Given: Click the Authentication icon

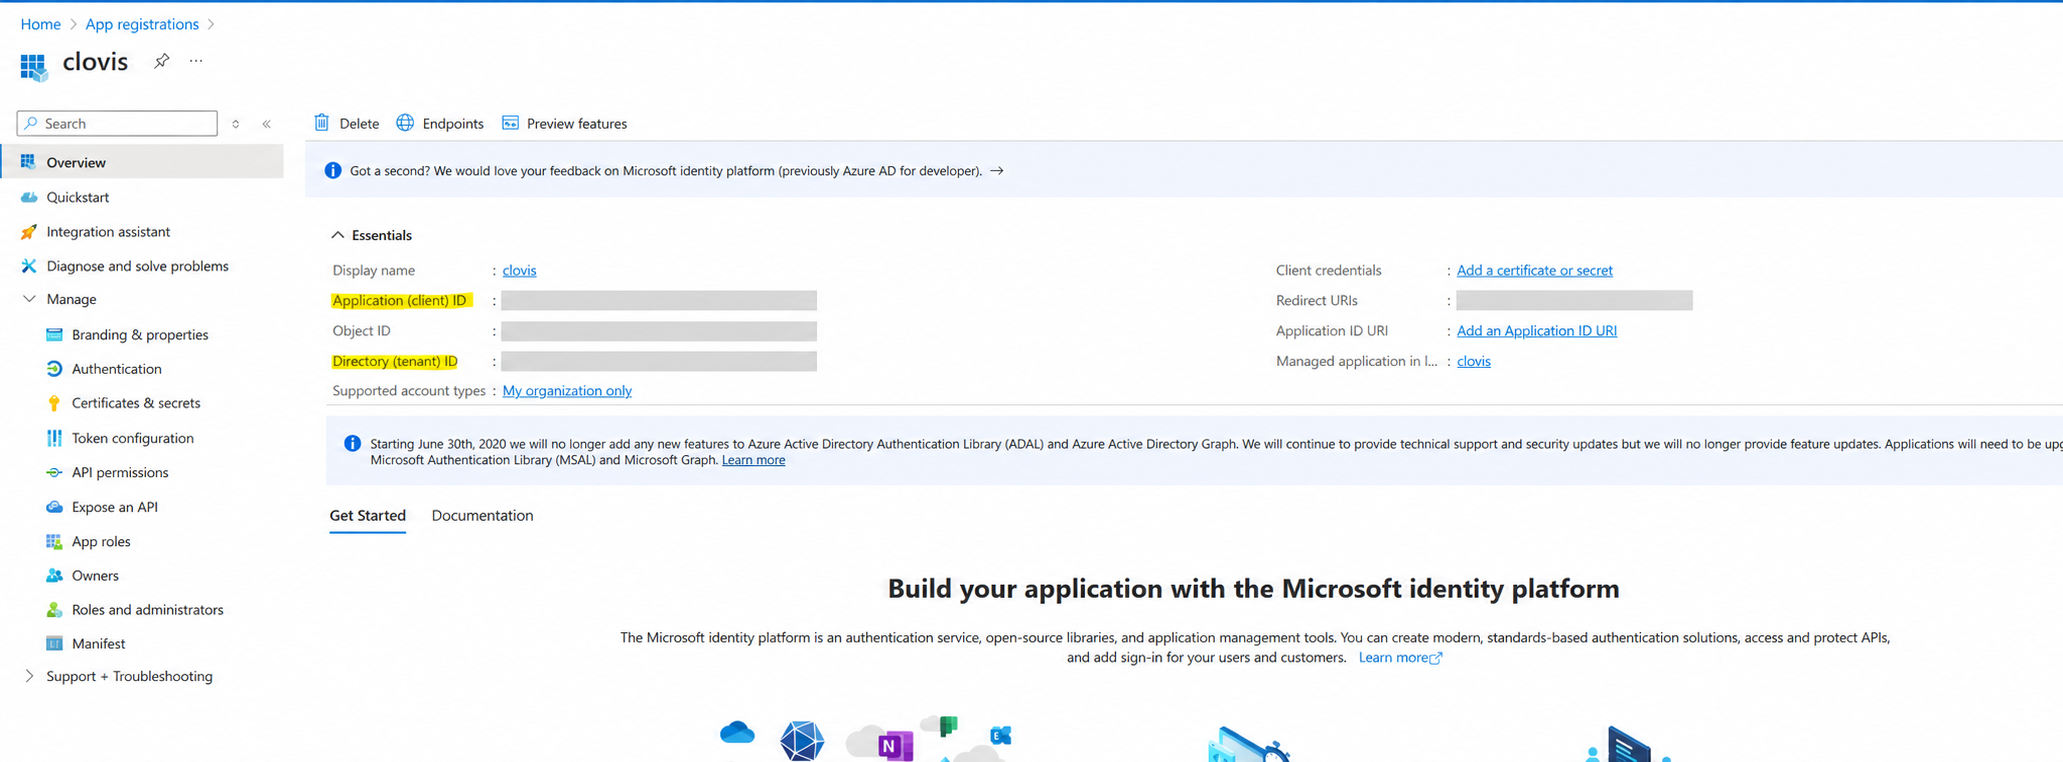Looking at the screenshot, I should (54, 368).
